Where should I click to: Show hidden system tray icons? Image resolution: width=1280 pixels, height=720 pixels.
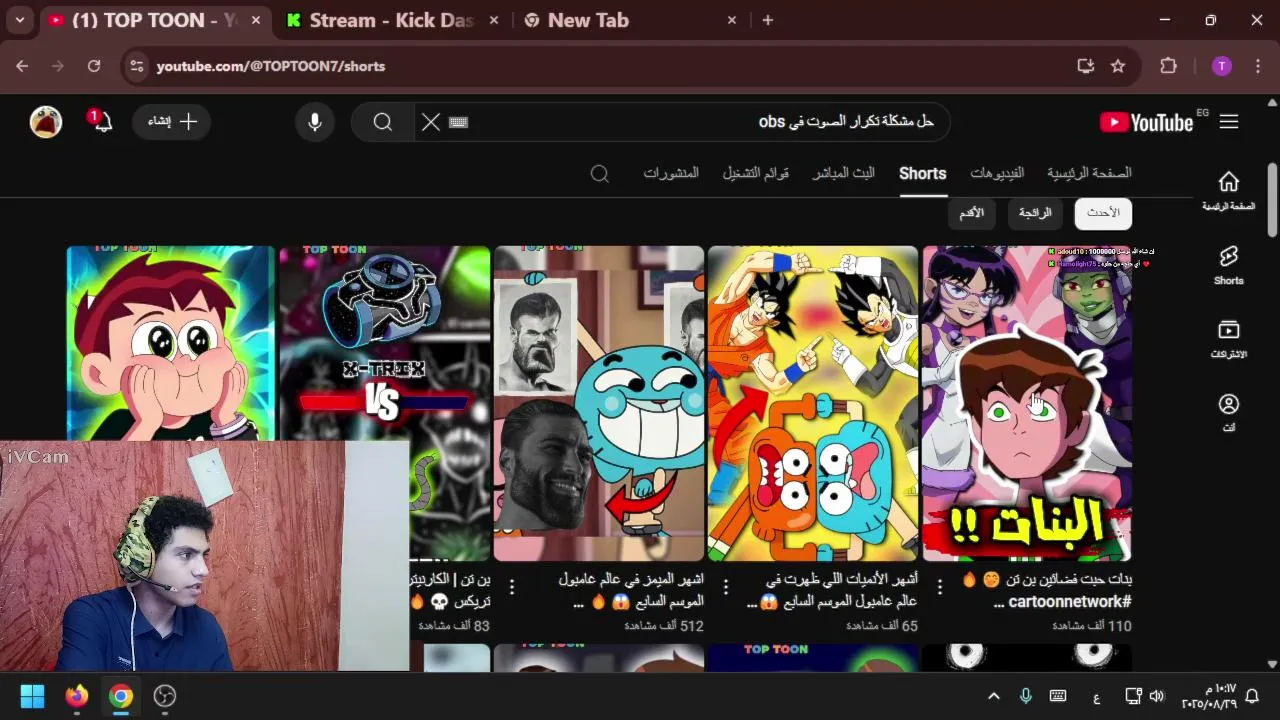(x=994, y=696)
